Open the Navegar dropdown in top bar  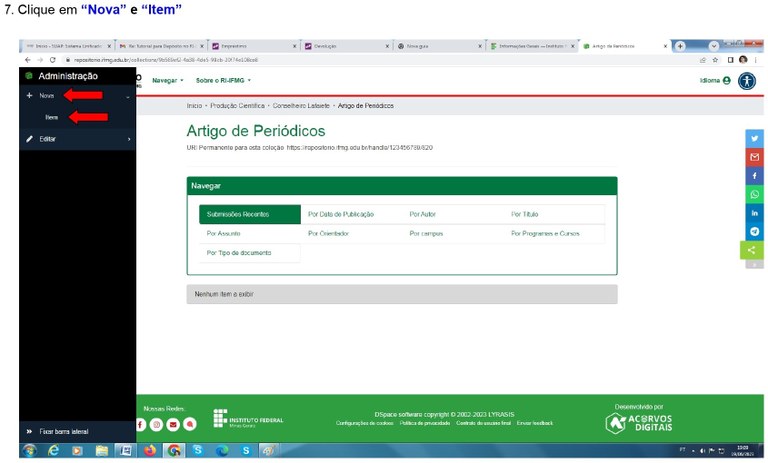[x=167, y=80]
